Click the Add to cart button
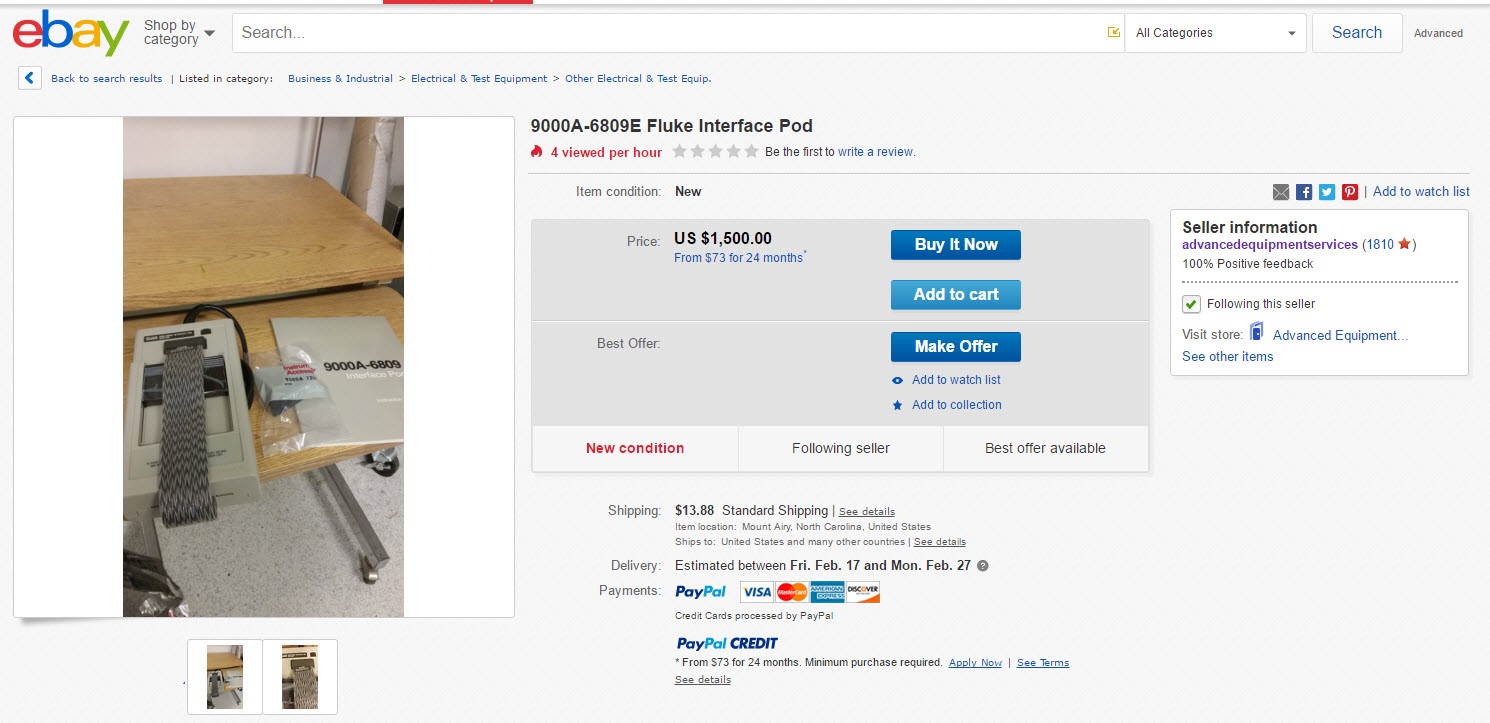Image resolution: width=1490 pixels, height=723 pixels. coord(956,294)
